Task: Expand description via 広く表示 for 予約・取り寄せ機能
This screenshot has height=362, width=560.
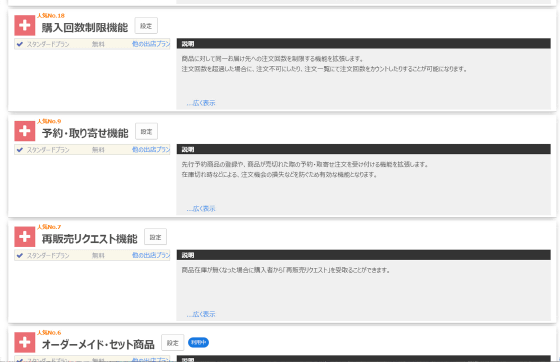Action: click(x=201, y=209)
